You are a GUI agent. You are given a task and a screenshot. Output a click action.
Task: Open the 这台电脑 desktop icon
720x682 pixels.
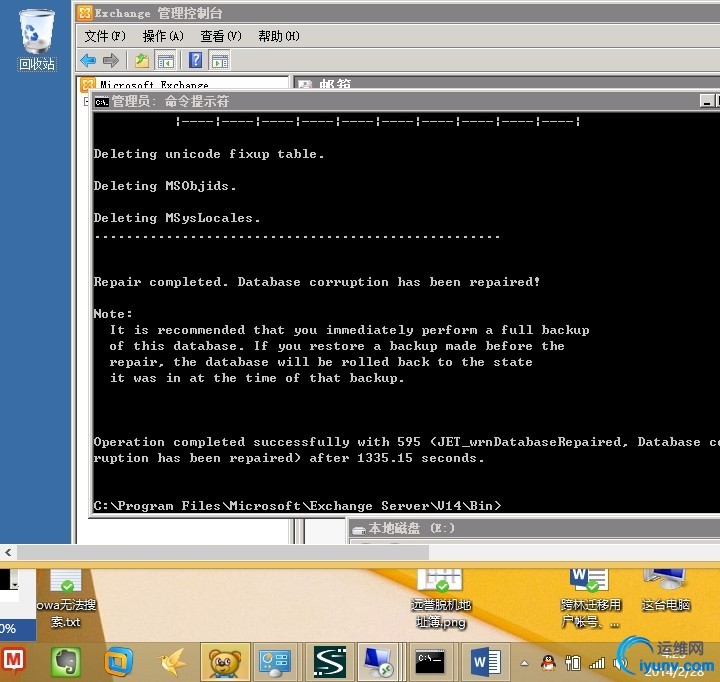[666, 591]
